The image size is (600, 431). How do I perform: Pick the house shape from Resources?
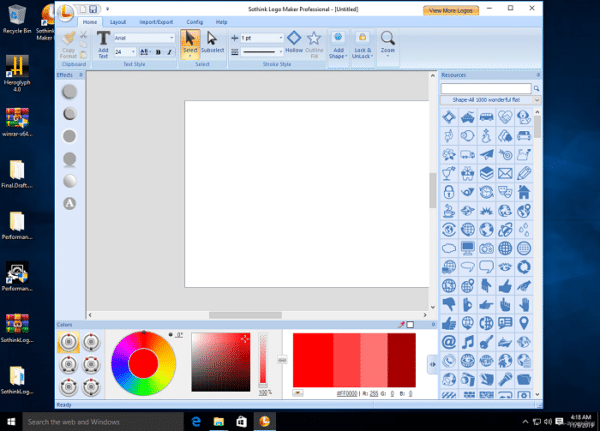pyautogui.click(x=525, y=191)
